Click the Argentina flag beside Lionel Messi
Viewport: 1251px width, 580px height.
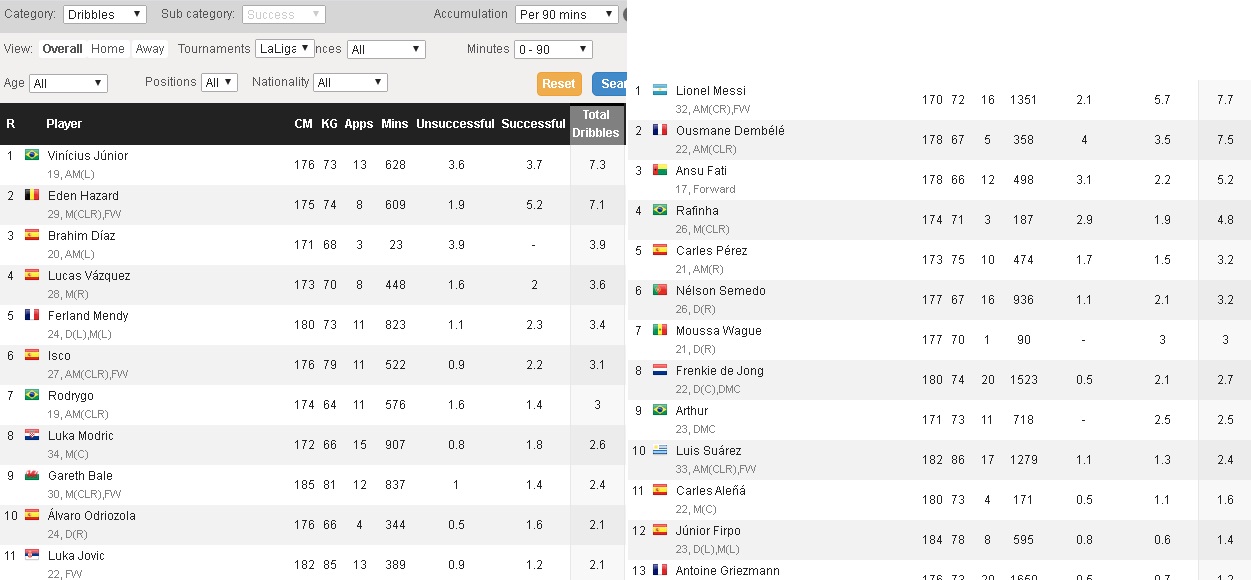[x=659, y=90]
